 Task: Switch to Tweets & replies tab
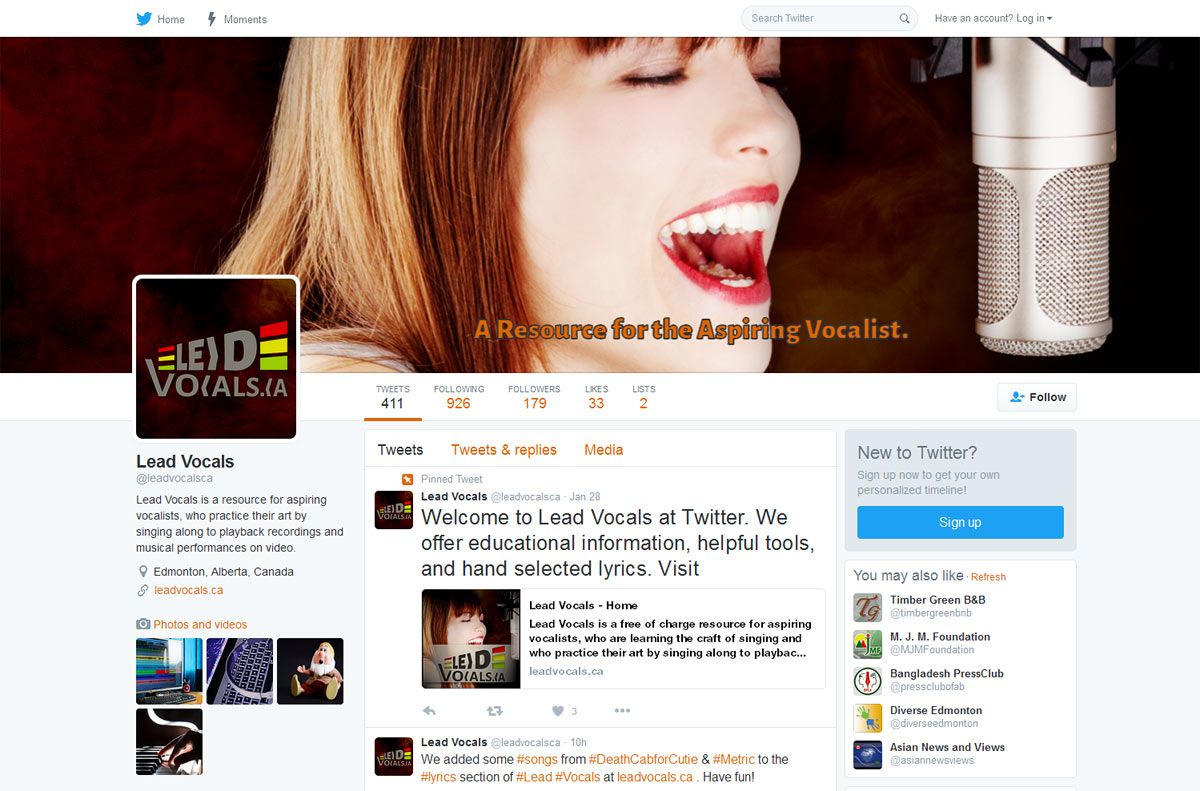pyautogui.click(x=504, y=450)
